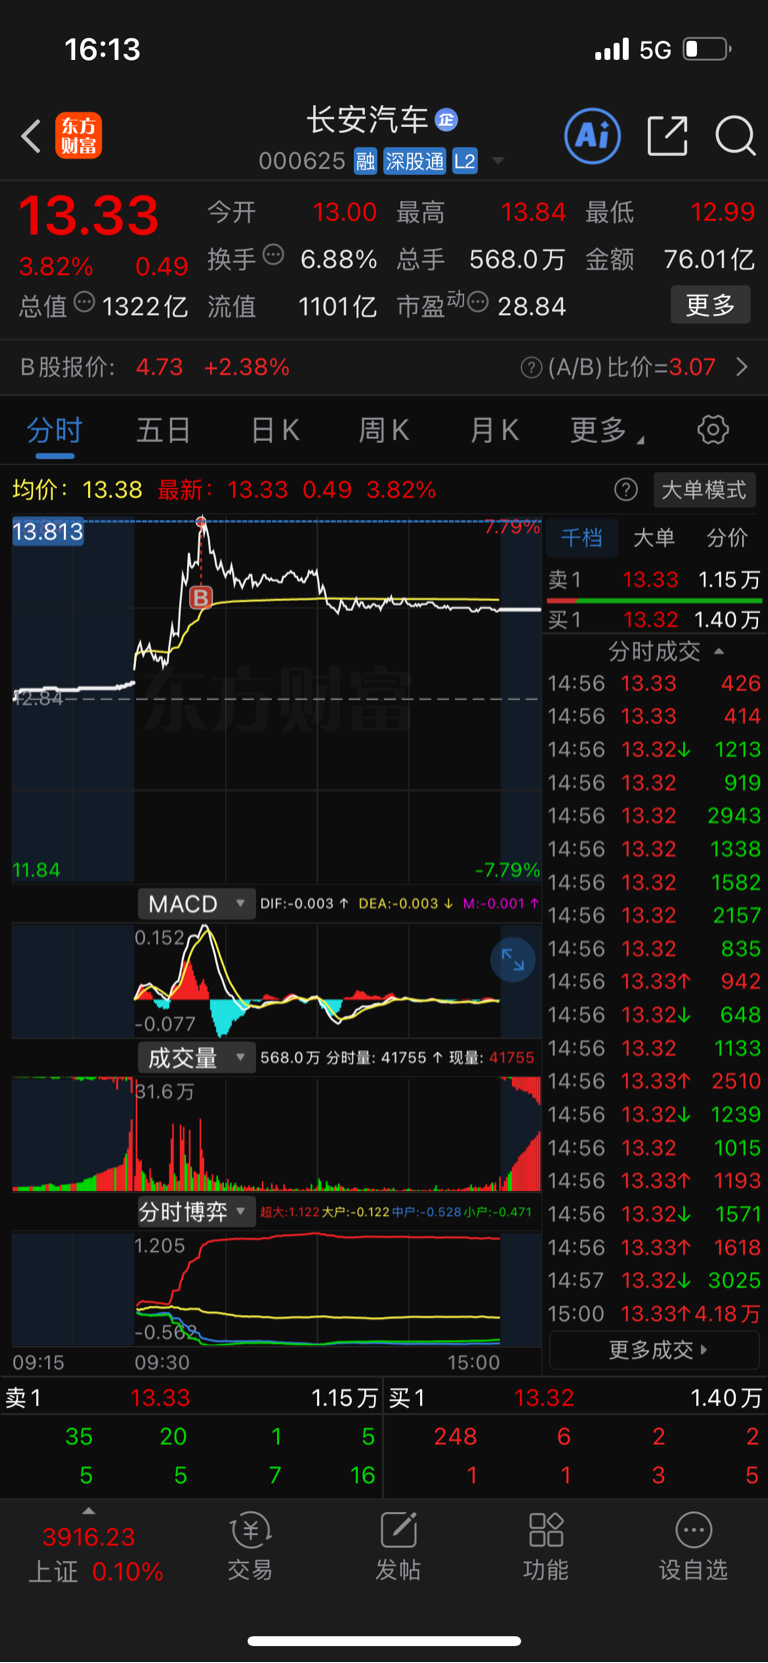The image size is (768, 1663).
Task: Tap the B buy marker on chart
Action: [x=201, y=598]
